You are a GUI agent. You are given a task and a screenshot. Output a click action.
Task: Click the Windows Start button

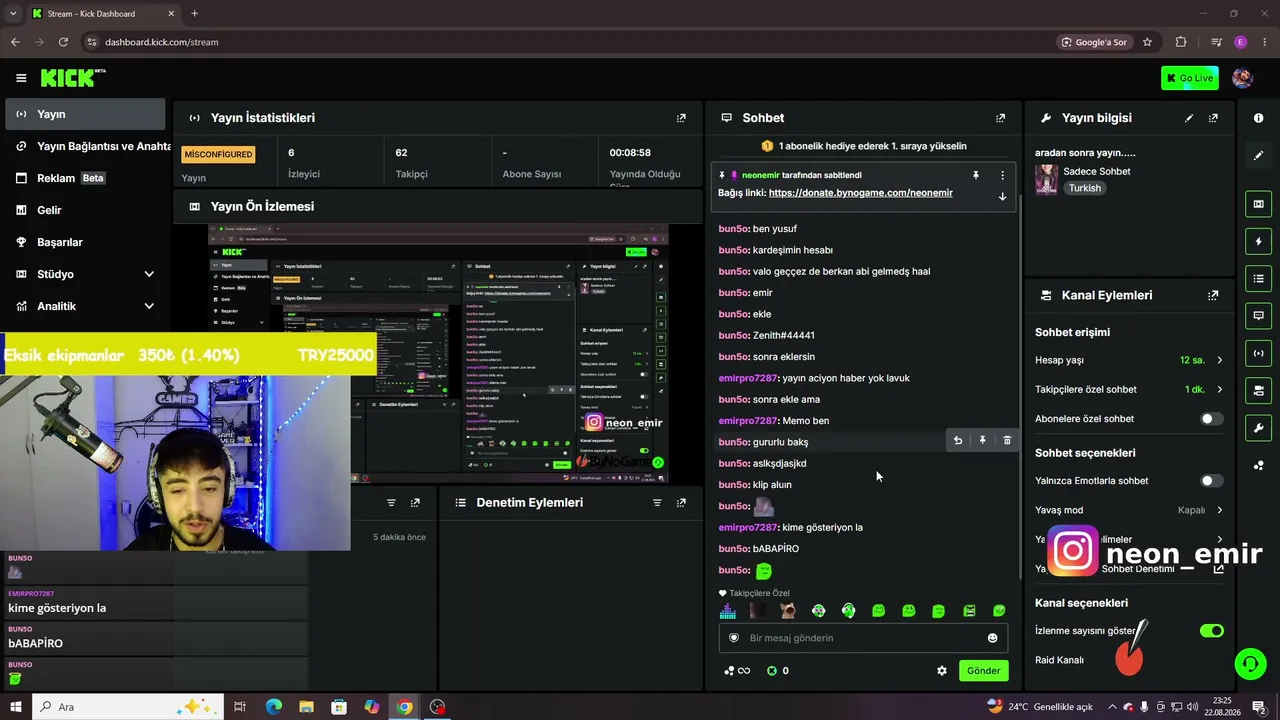pyautogui.click(x=16, y=707)
